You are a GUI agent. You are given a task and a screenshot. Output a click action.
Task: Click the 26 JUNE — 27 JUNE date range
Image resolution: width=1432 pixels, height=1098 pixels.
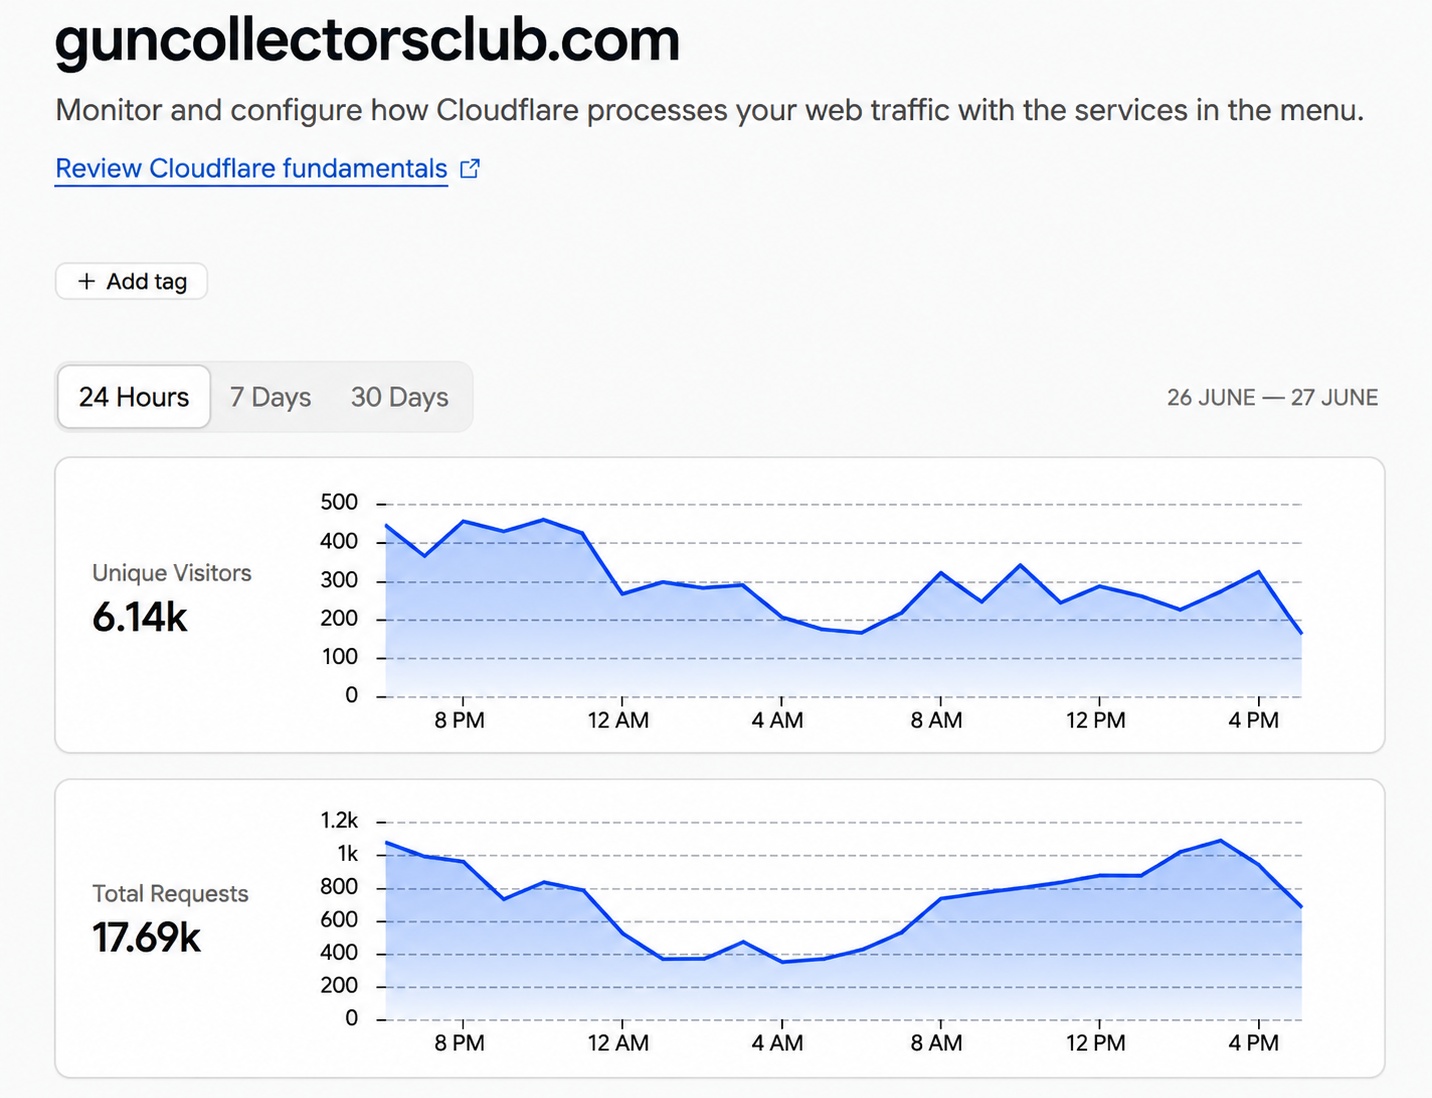(1272, 397)
